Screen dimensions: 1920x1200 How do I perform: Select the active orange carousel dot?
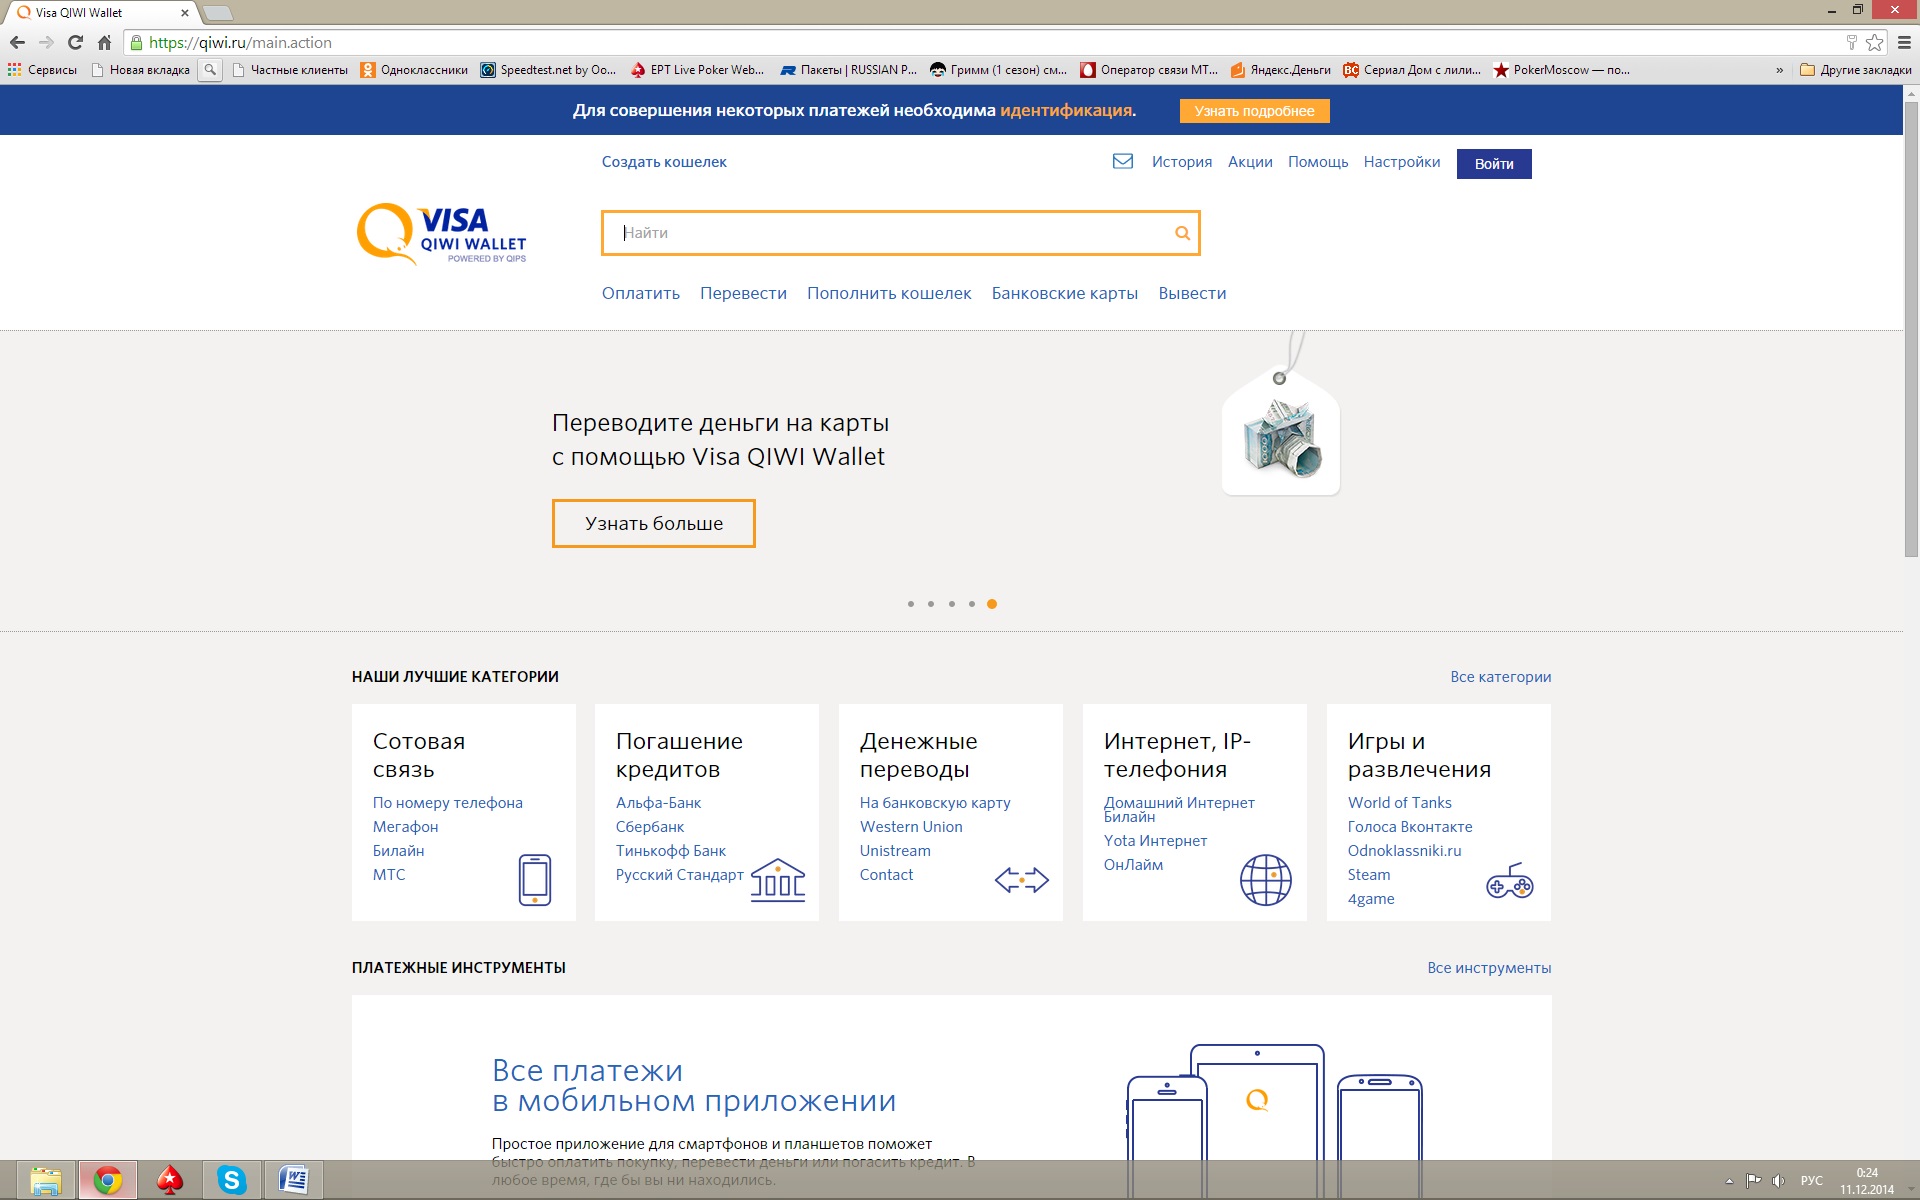coord(992,604)
